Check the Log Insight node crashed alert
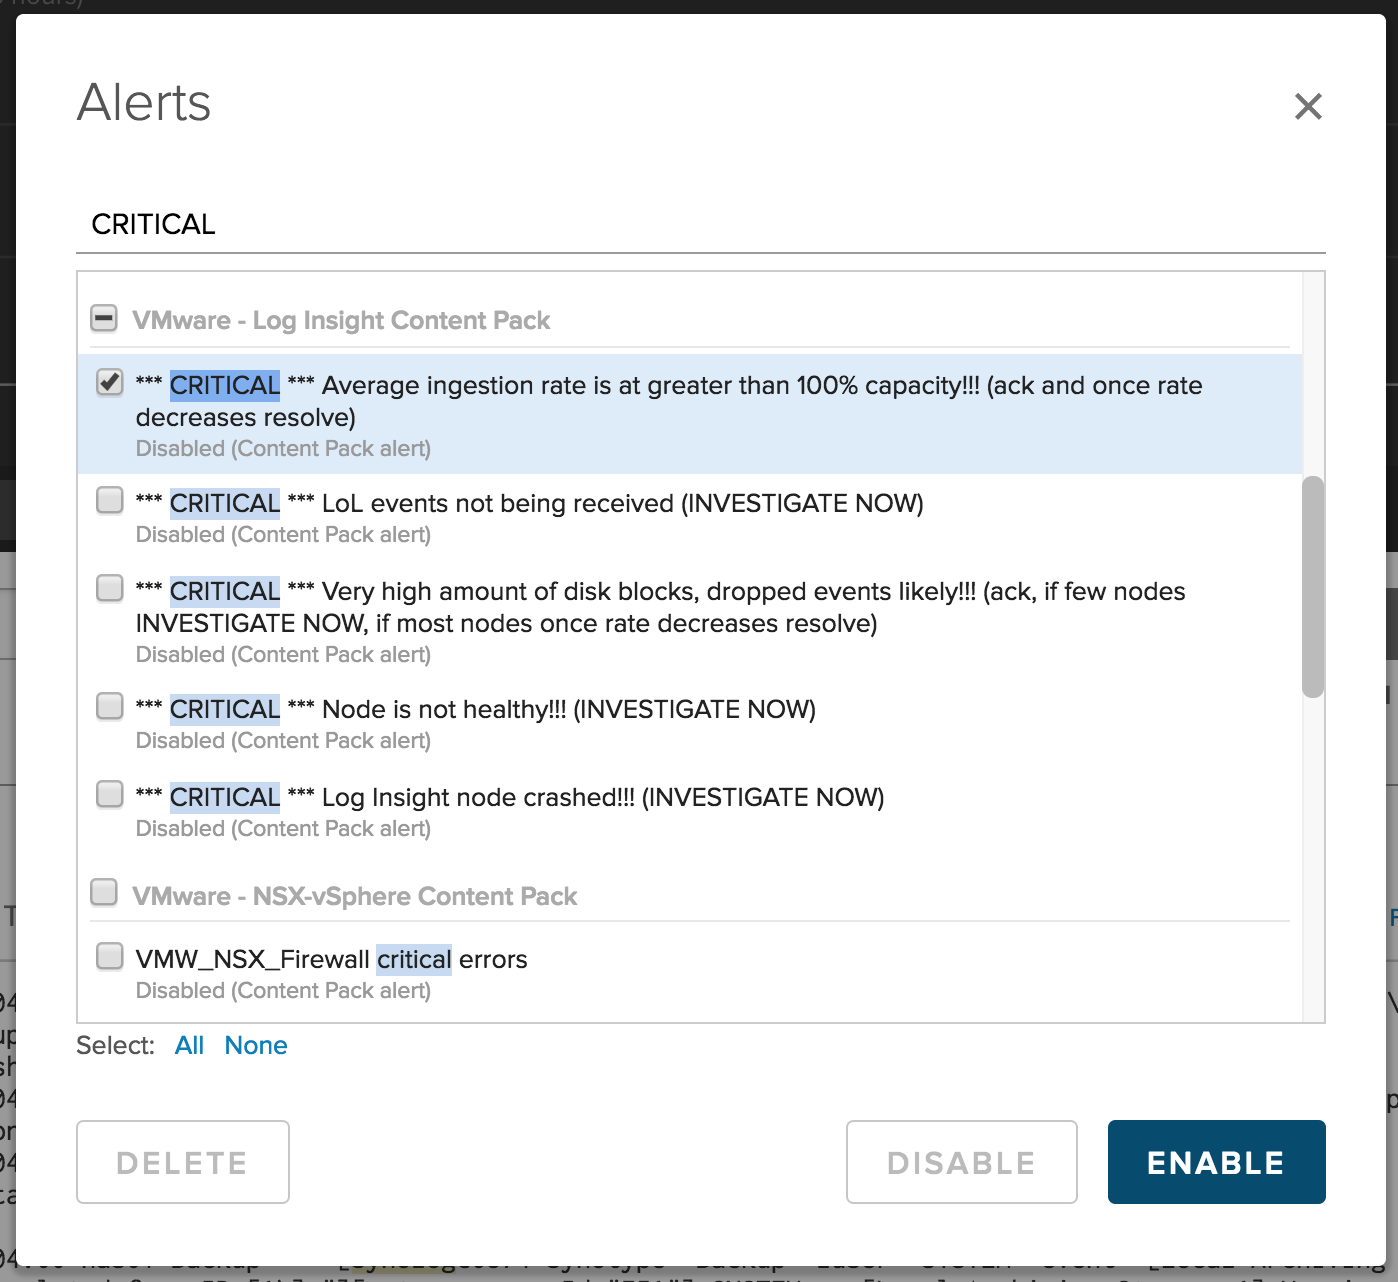 (x=110, y=794)
